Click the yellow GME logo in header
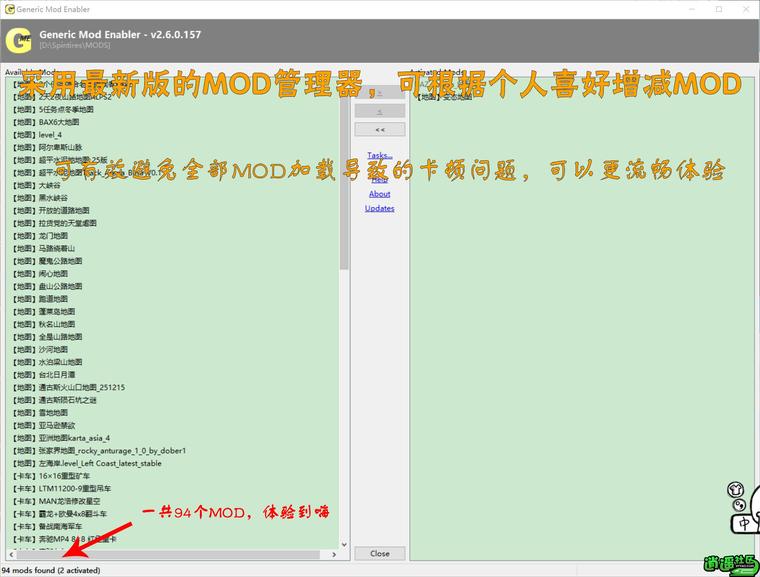This screenshot has width=760, height=577. pyautogui.click(x=18, y=41)
